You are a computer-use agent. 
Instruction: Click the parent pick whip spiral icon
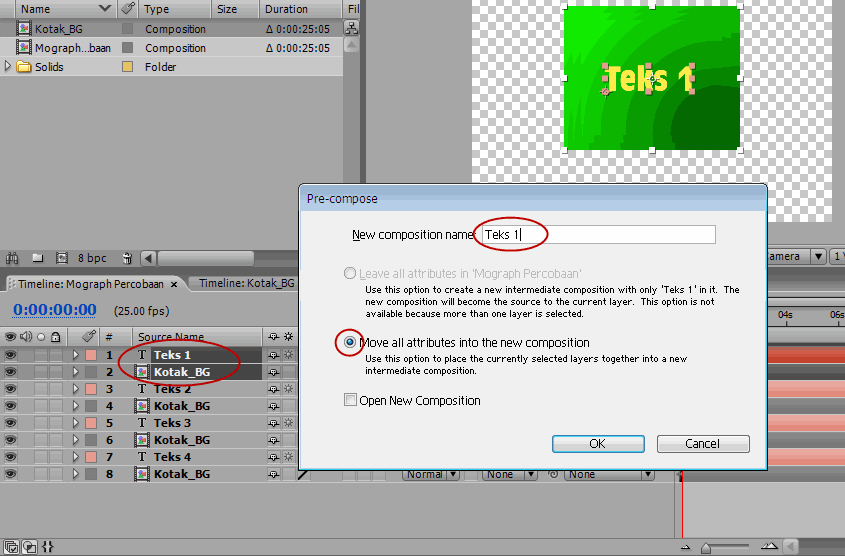552,475
